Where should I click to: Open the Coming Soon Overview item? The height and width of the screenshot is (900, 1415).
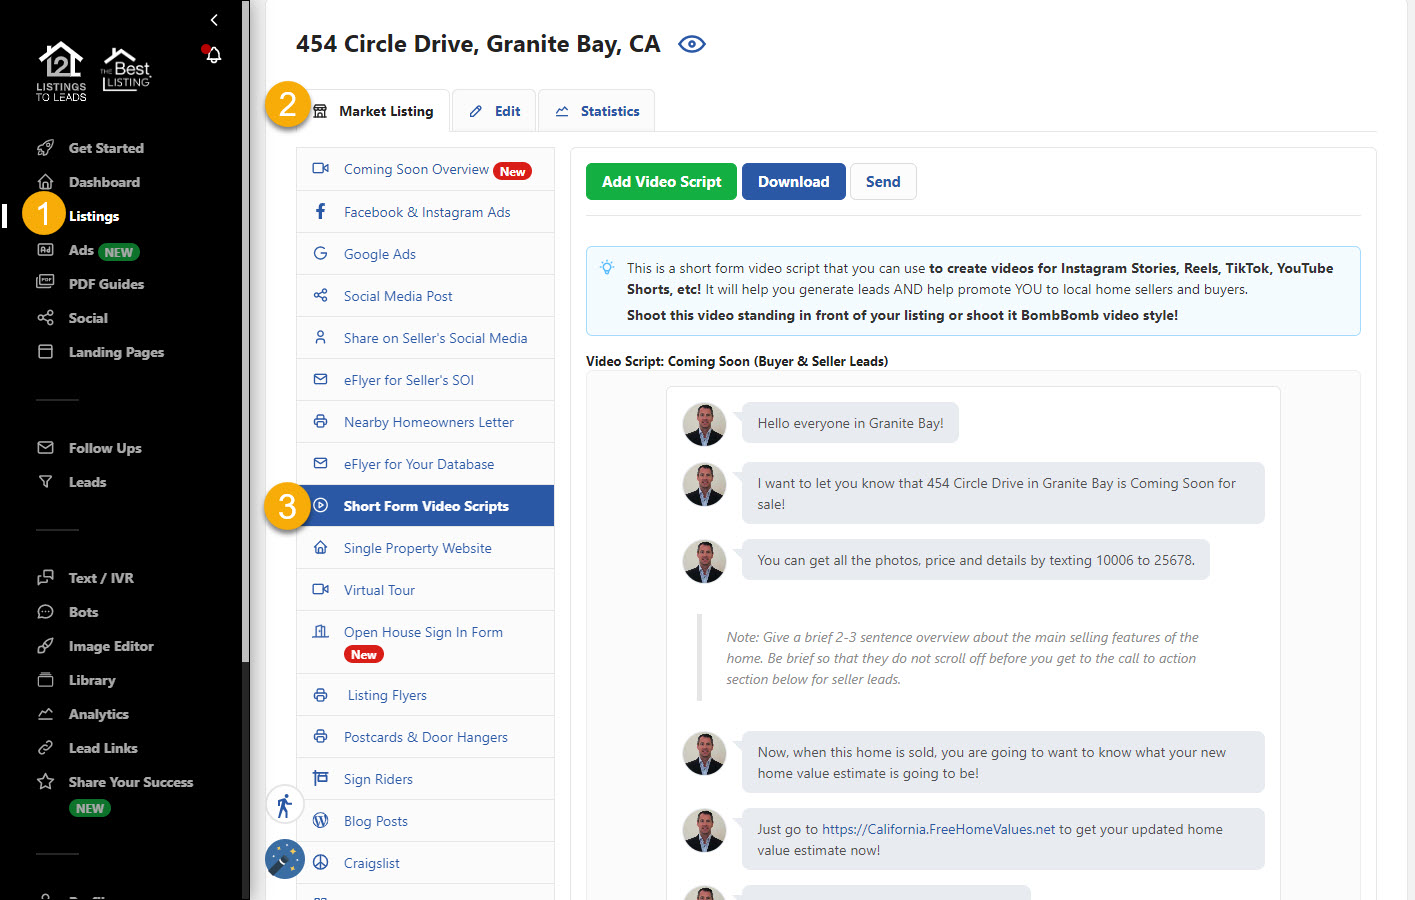coord(416,169)
